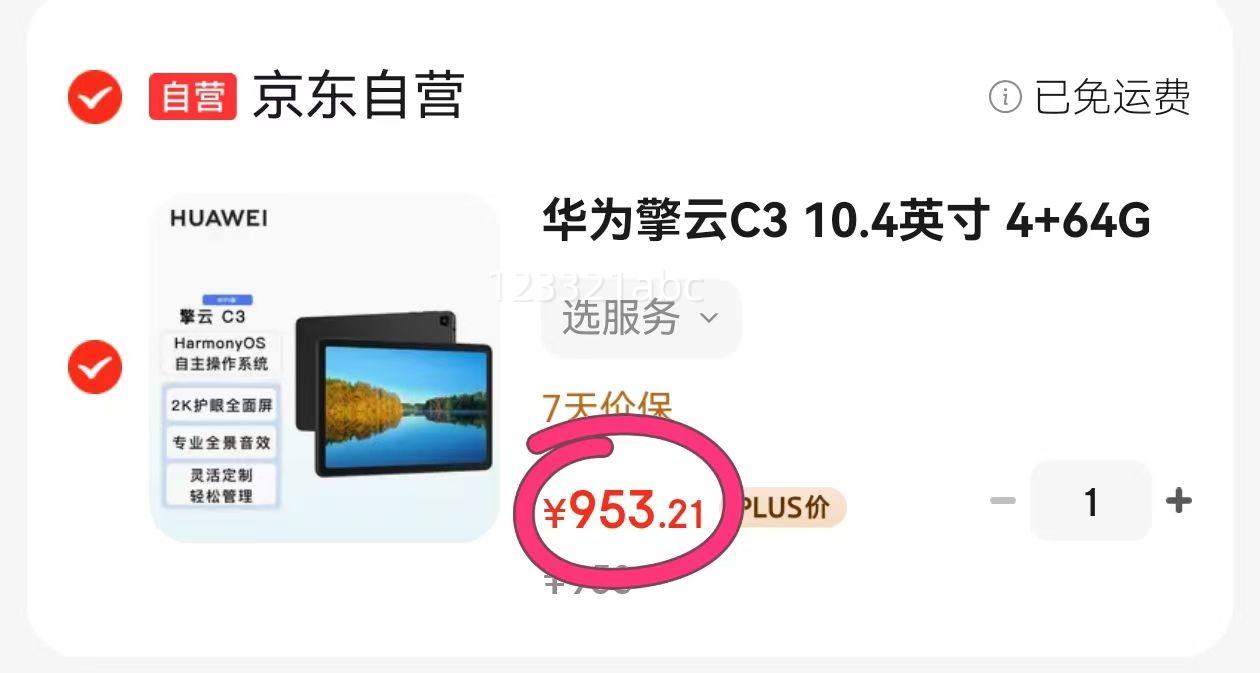Decrease quantity with the minus button
Viewport: 1260px width, 673px height.
(x=1002, y=501)
